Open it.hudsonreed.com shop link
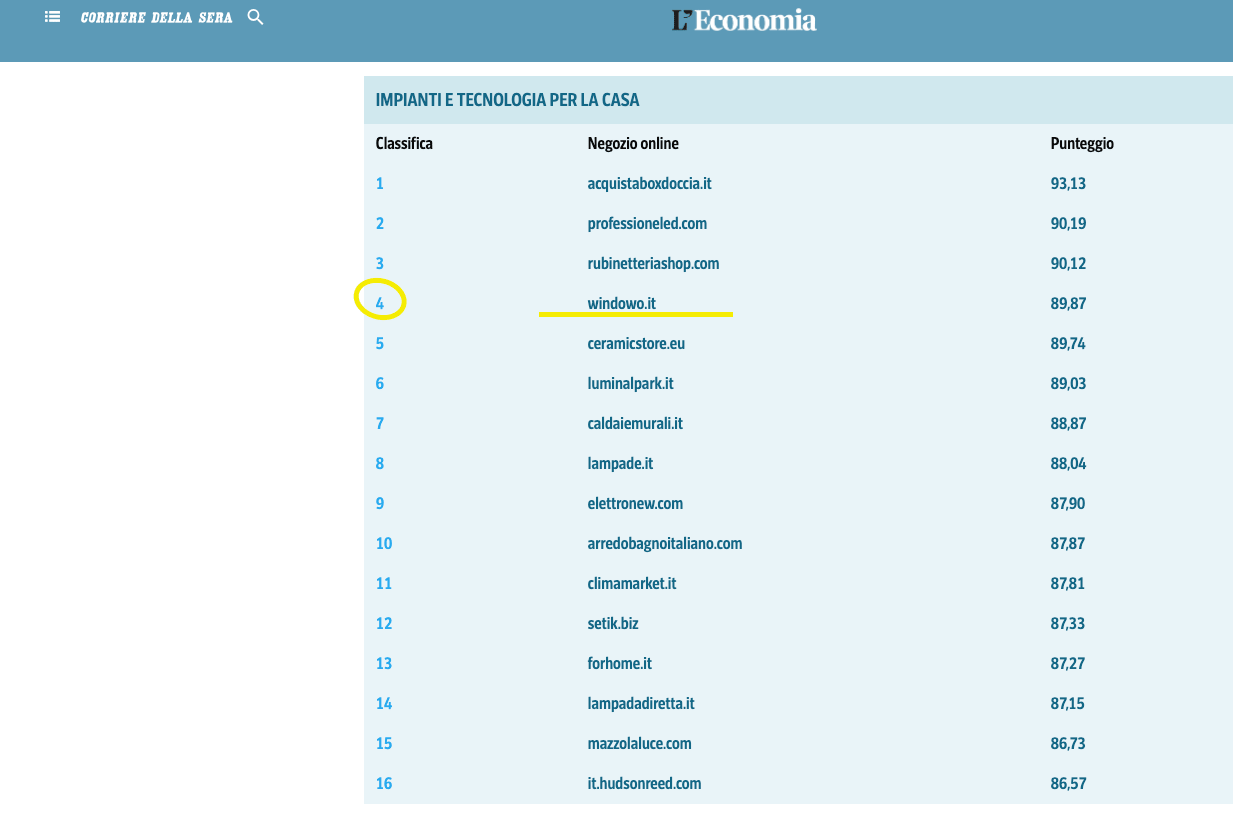 pyautogui.click(x=644, y=783)
